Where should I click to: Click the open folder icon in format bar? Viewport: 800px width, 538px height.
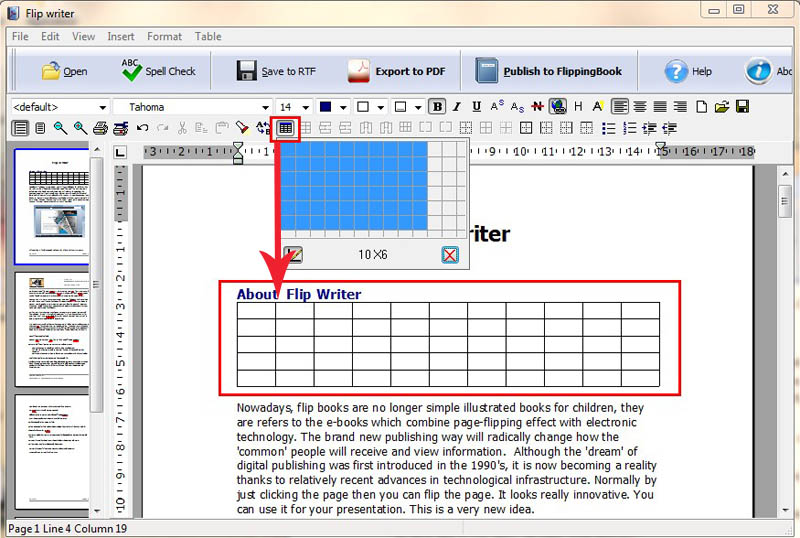point(722,107)
